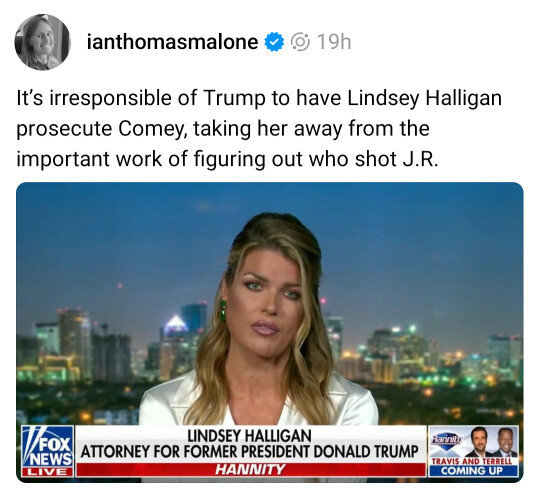Click the lit pyramid-top building in skyline
Viewport: 540px width, 494px height.
click(x=176, y=326)
